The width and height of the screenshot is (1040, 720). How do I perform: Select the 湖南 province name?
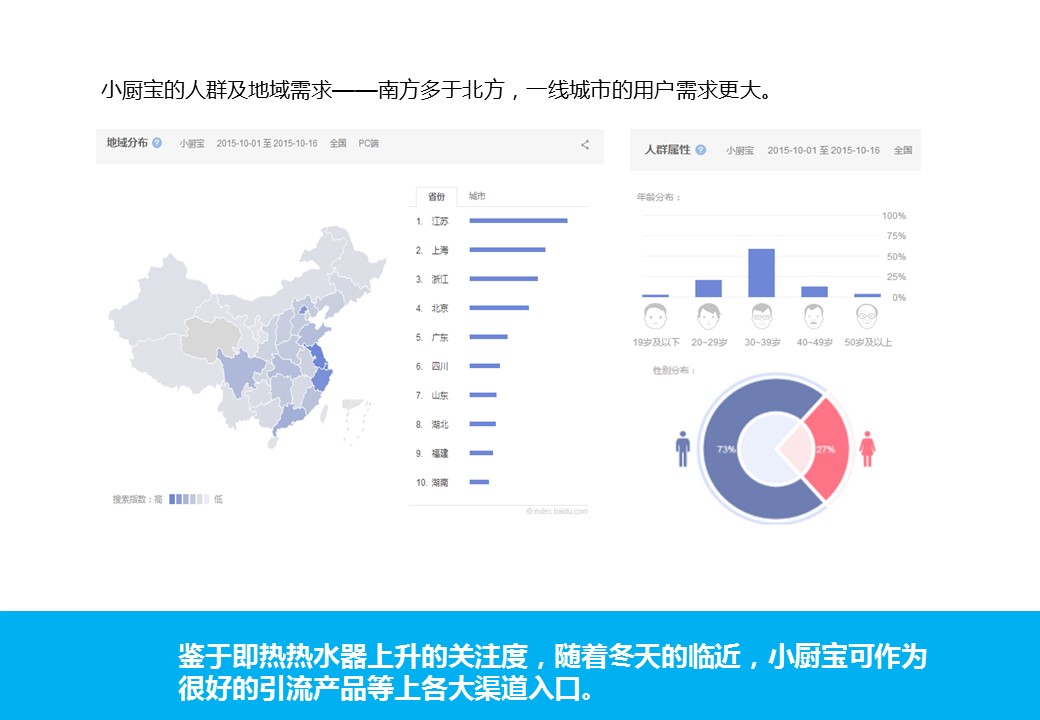click(x=440, y=483)
